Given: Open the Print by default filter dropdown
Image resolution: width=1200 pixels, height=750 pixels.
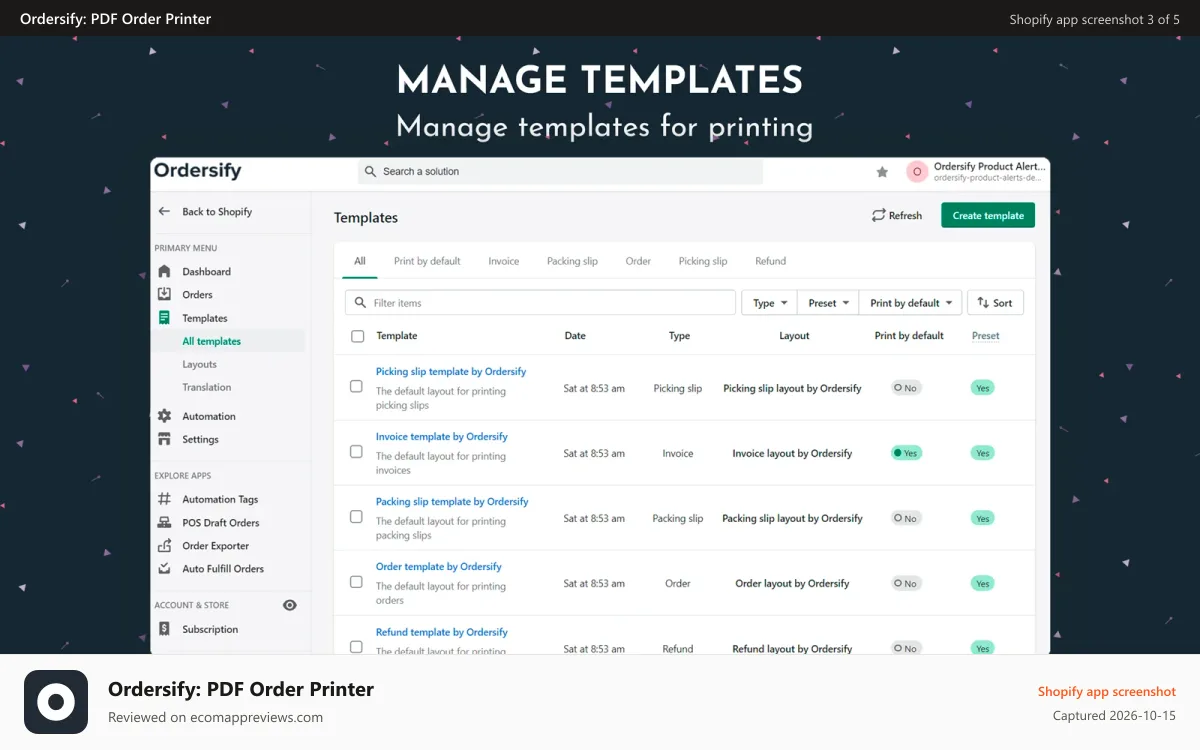Looking at the screenshot, I should pos(911,303).
